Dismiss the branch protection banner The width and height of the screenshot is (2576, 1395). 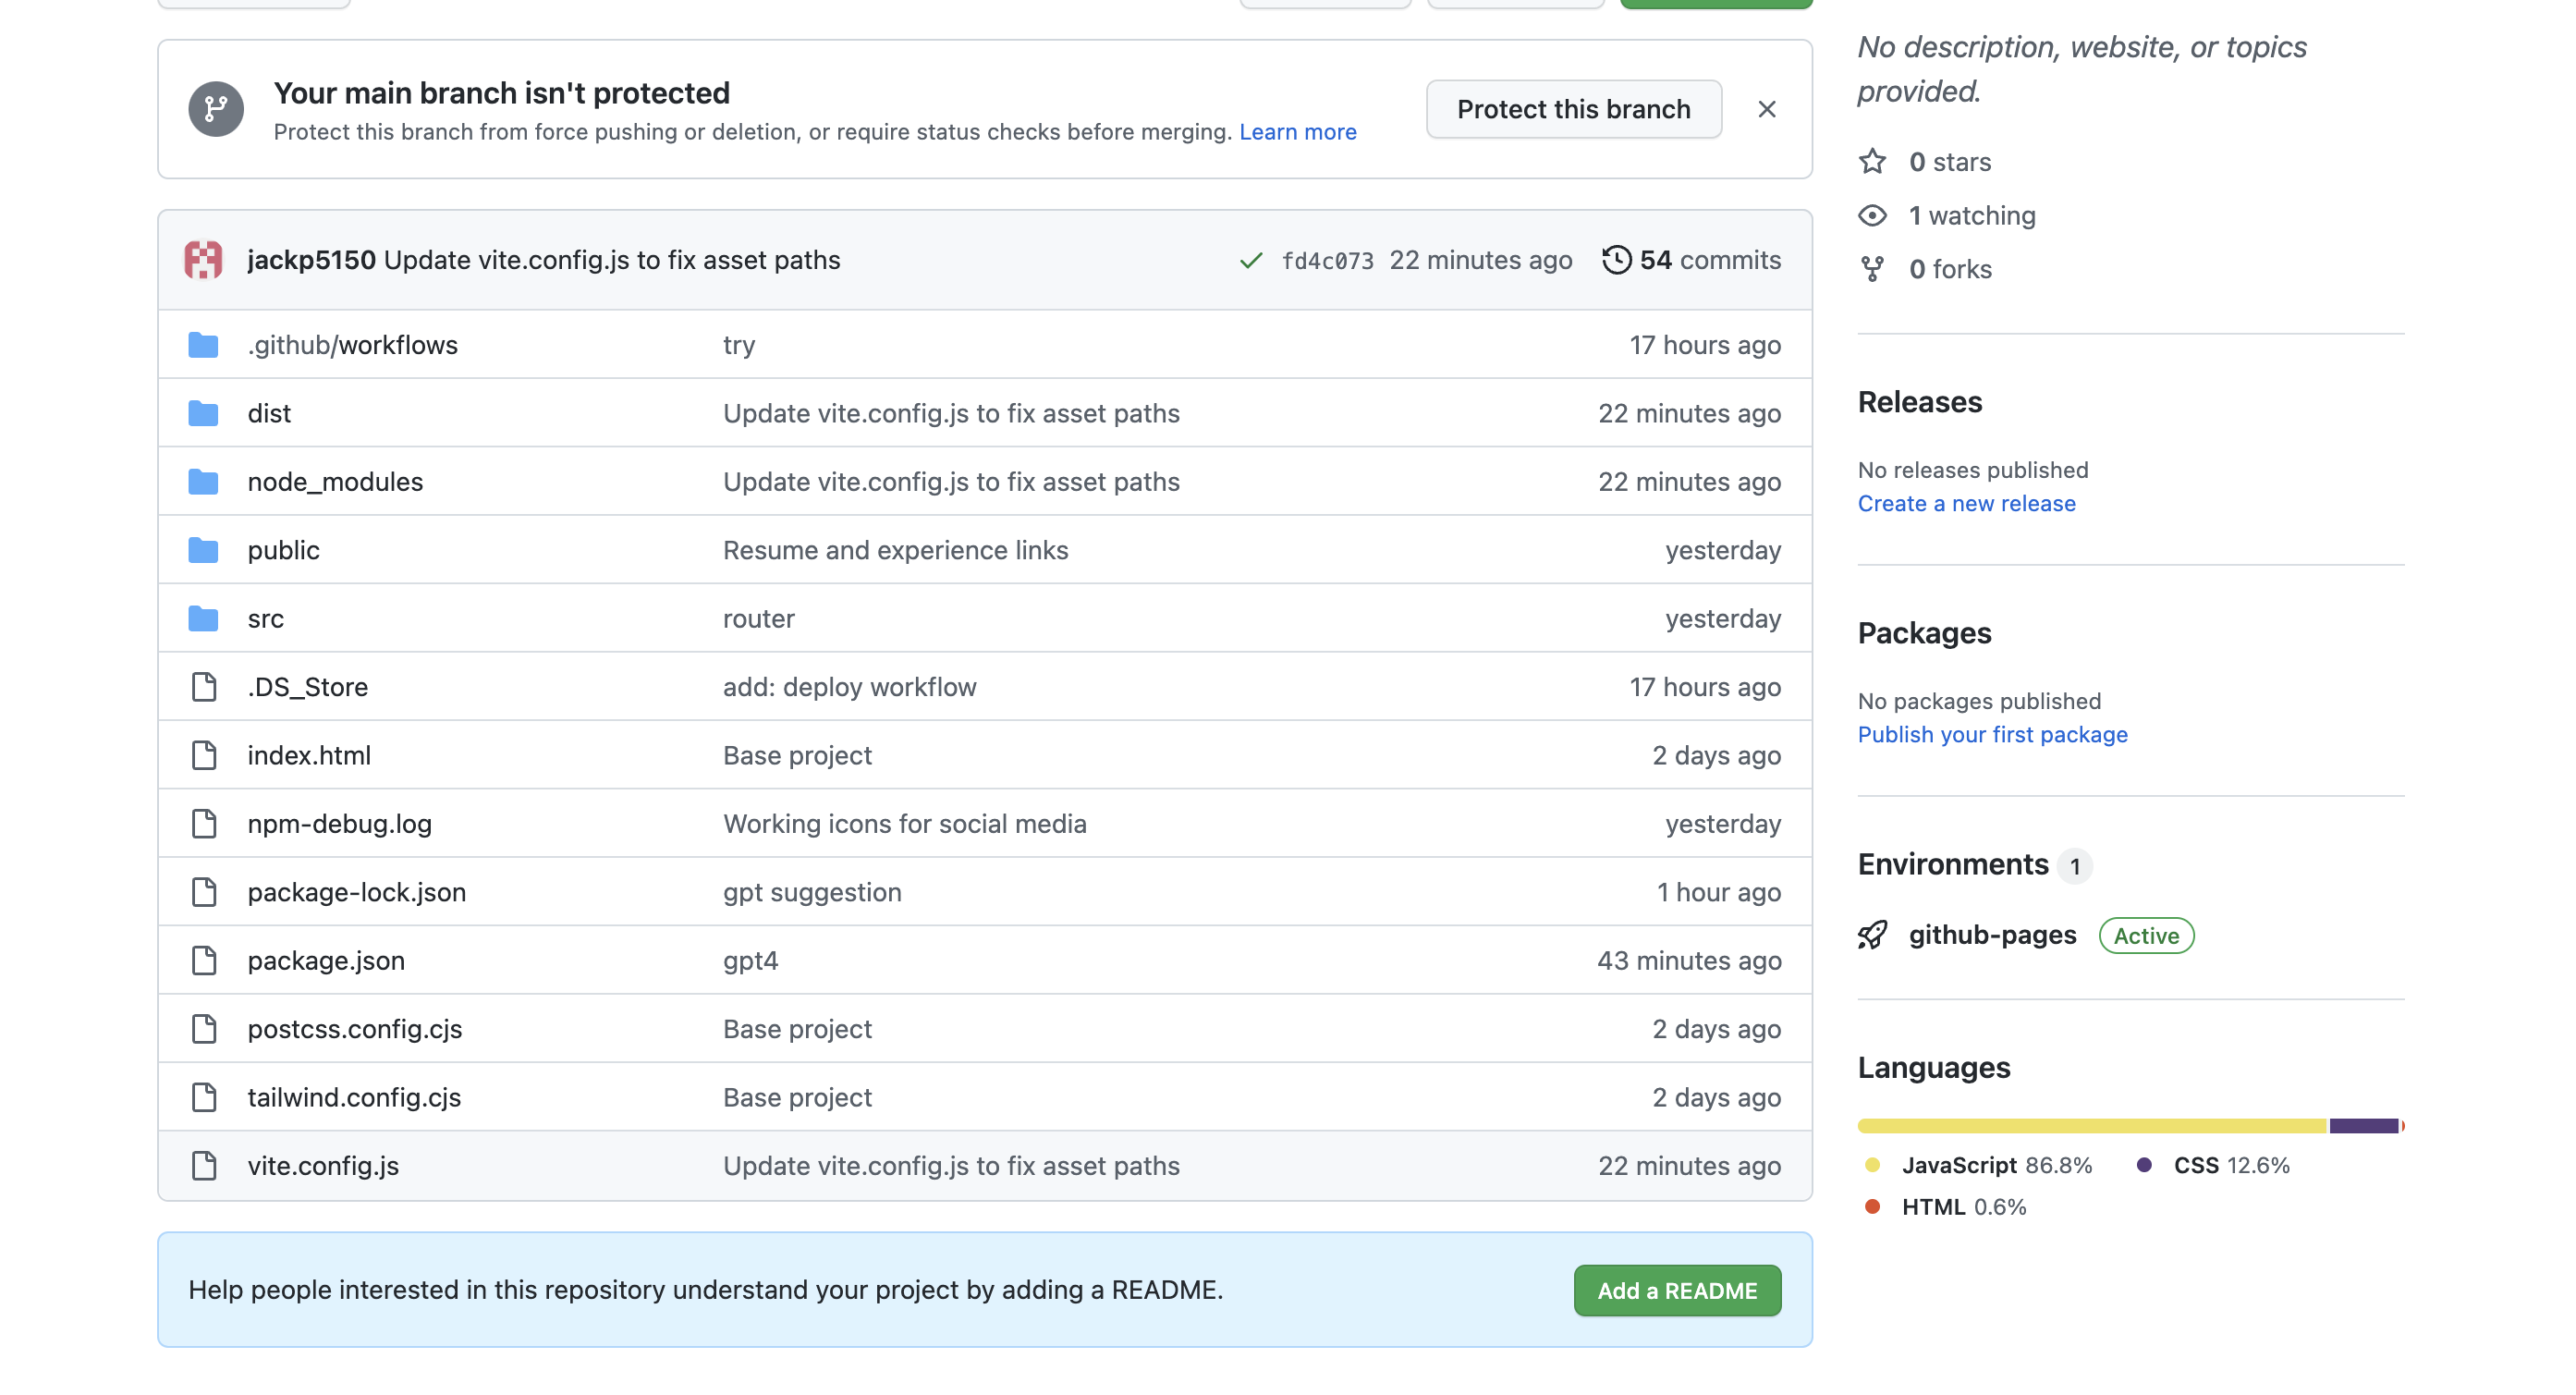click(x=1766, y=109)
